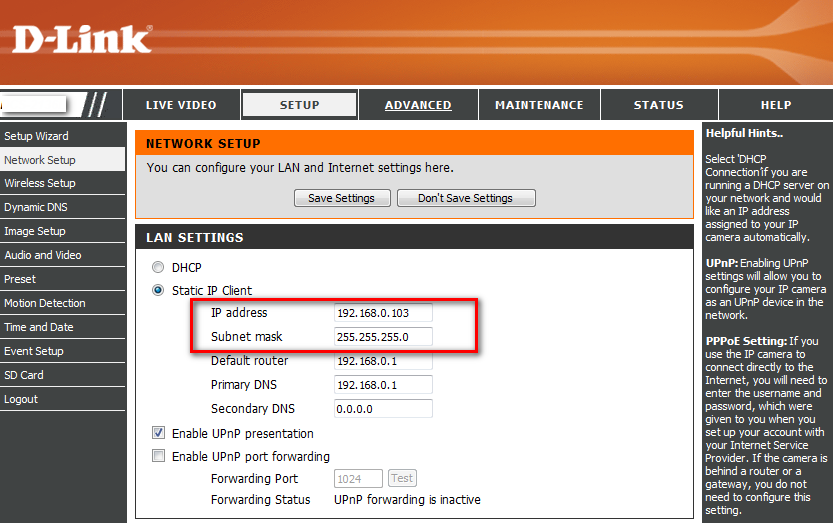Focus the Secondary DNS field
The height and width of the screenshot is (523, 833).
coord(383,408)
